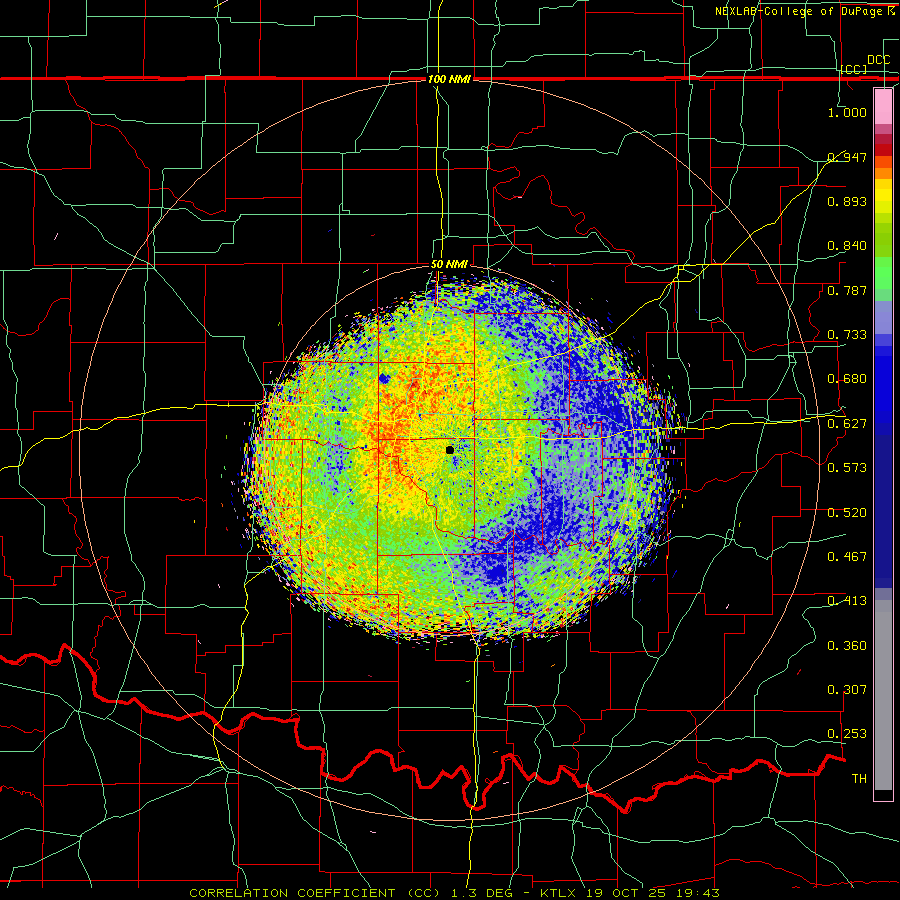Viewport: 900px width, 900px height.
Task: Select the 0.680 value on the color scale
Action: pyautogui.click(x=847, y=379)
